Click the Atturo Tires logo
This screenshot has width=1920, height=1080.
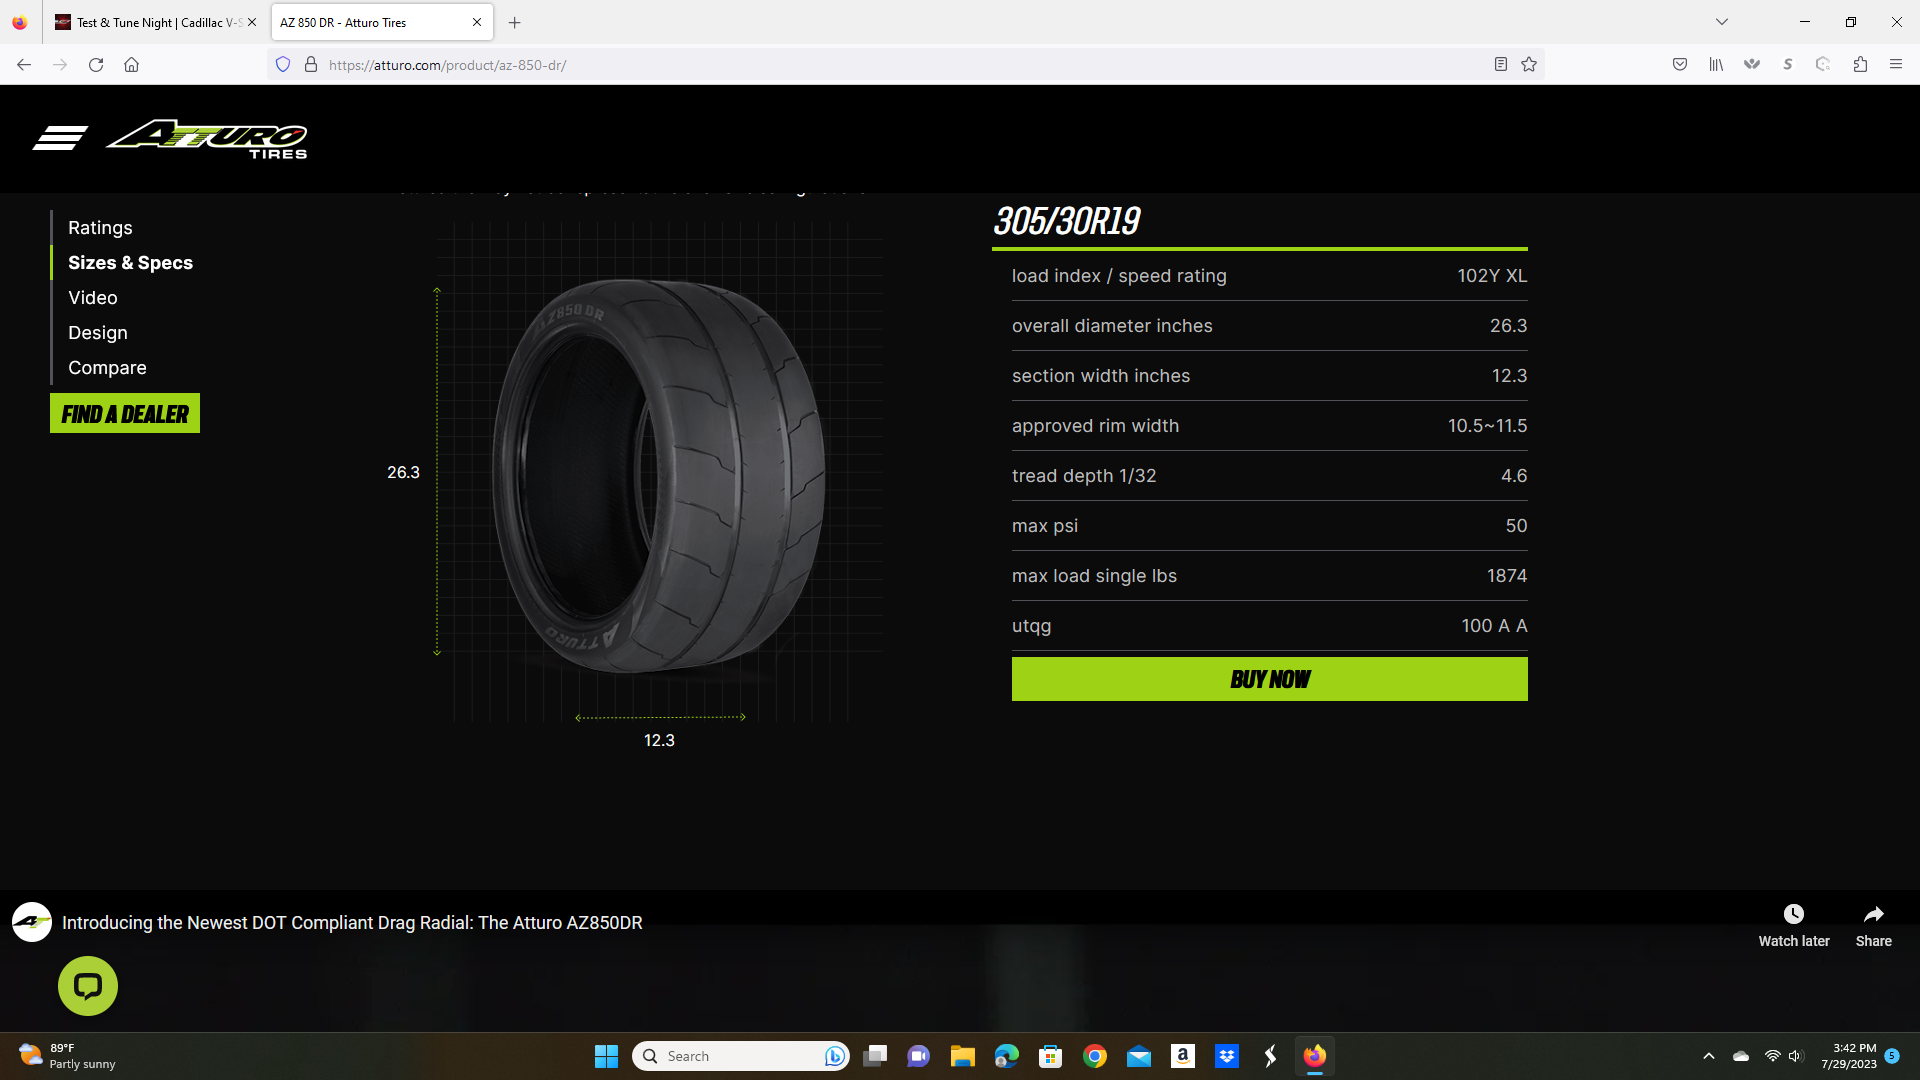tap(208, 139)
